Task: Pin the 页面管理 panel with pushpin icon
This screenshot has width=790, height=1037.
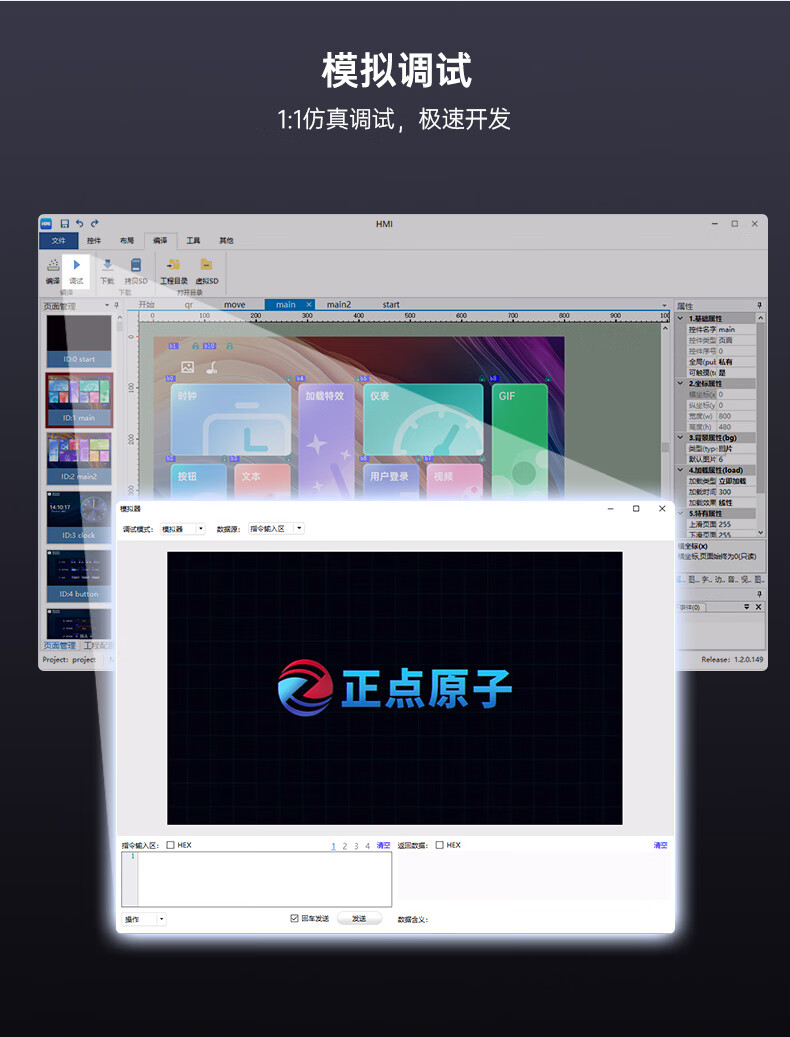Action: [116, 305]
